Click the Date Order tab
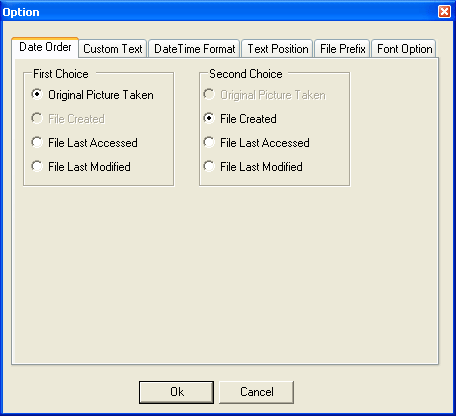 click(x=45, y=47)
